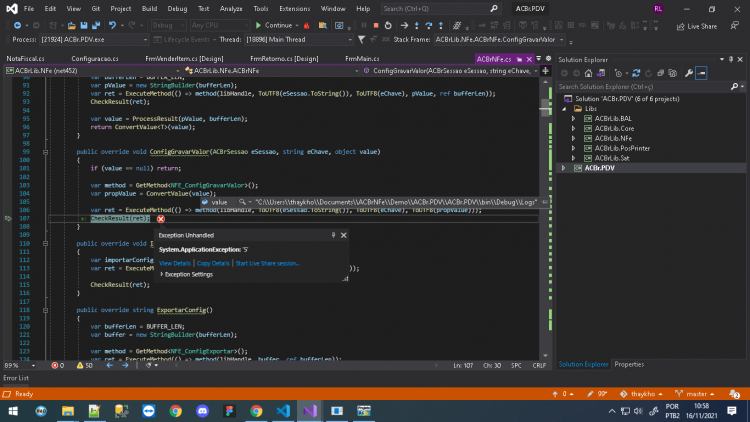Screen dimensions: 750x422
Task: Toggle the Solution Explorer auto-hide pin
Action: pyautogui.click(x=731, y=59)
